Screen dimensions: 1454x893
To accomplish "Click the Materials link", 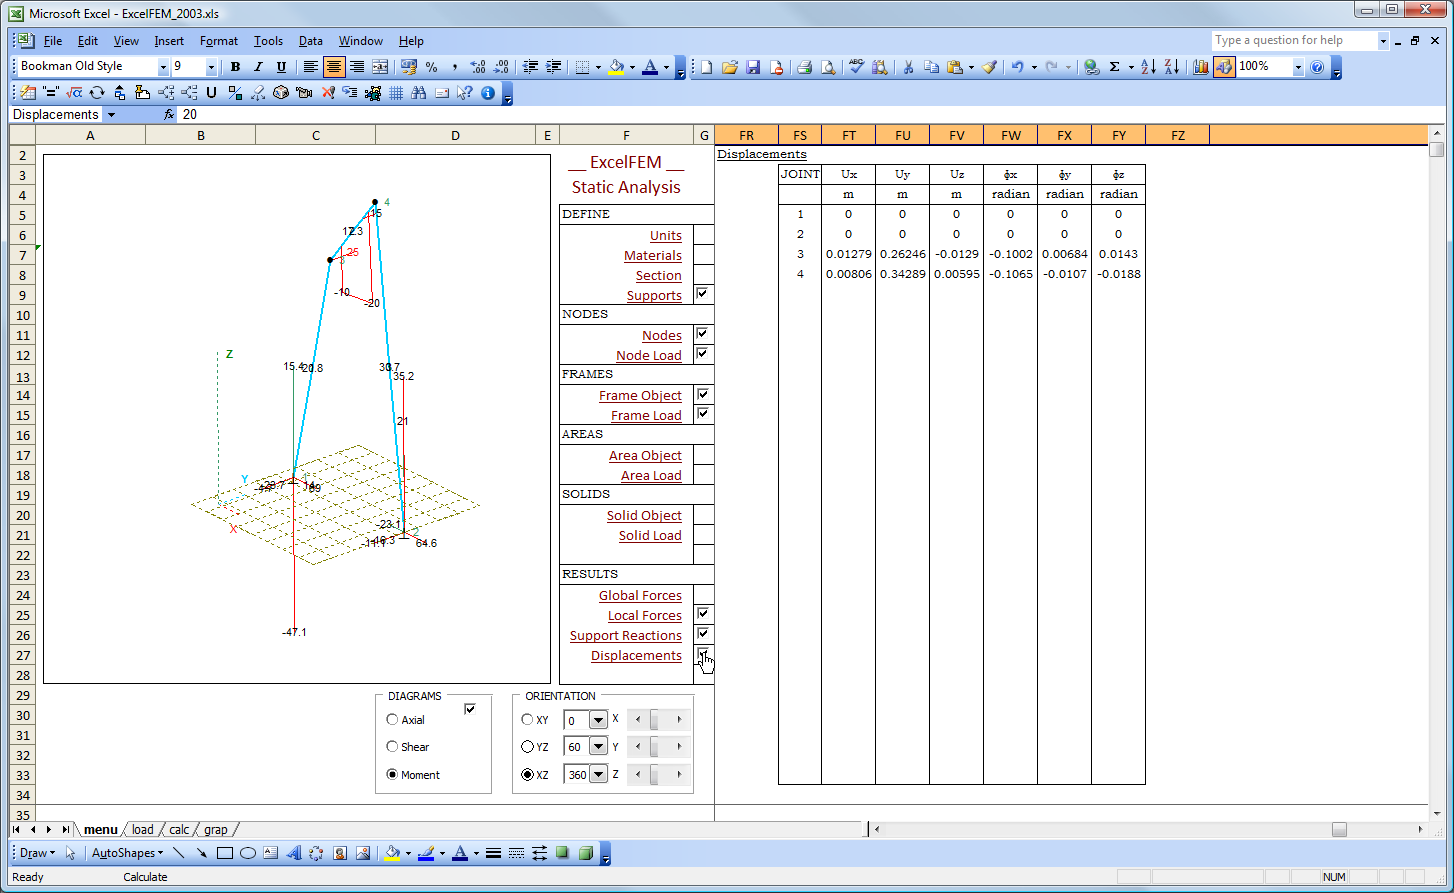I will pos(653,256).
